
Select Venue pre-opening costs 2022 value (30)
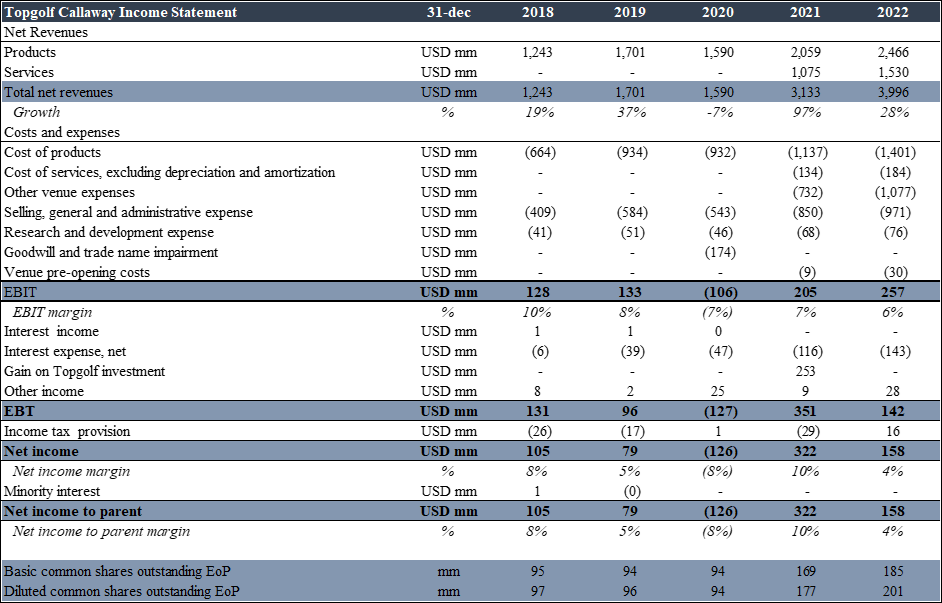tap(896, 272)
